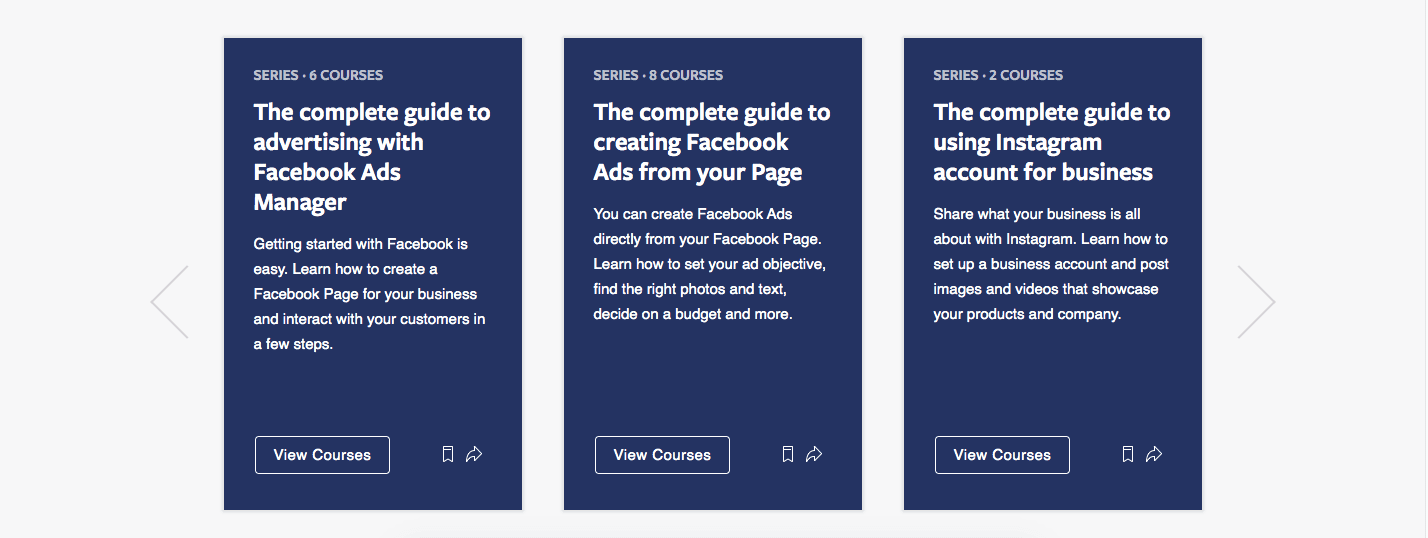The height and width of the screenshot is (538, 1428).
Task: Bookmark the Facebook Ads from your Page series
Action: click(788, 455)
